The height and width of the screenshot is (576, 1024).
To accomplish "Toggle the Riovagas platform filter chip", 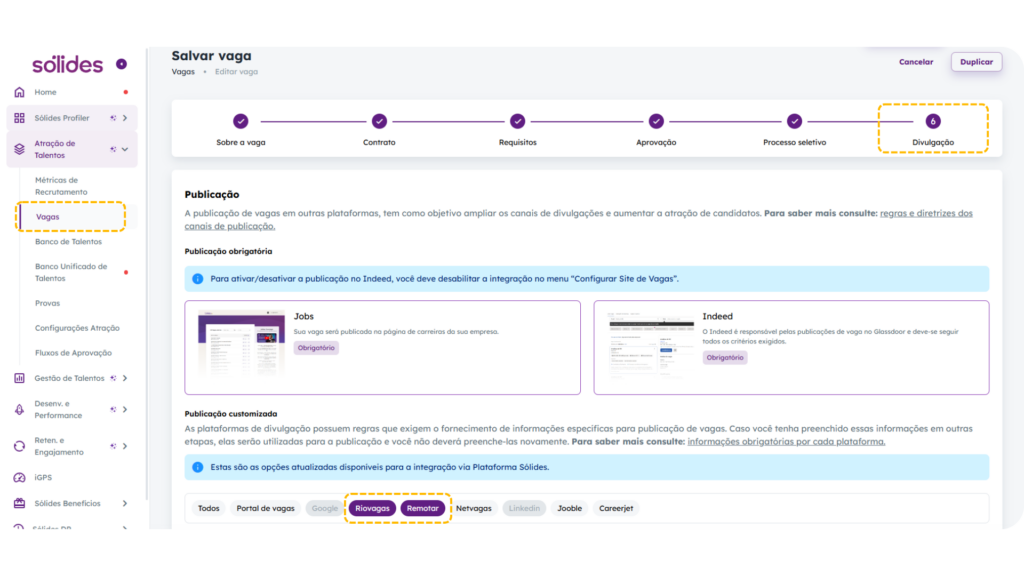I will (x=372, y=508).
